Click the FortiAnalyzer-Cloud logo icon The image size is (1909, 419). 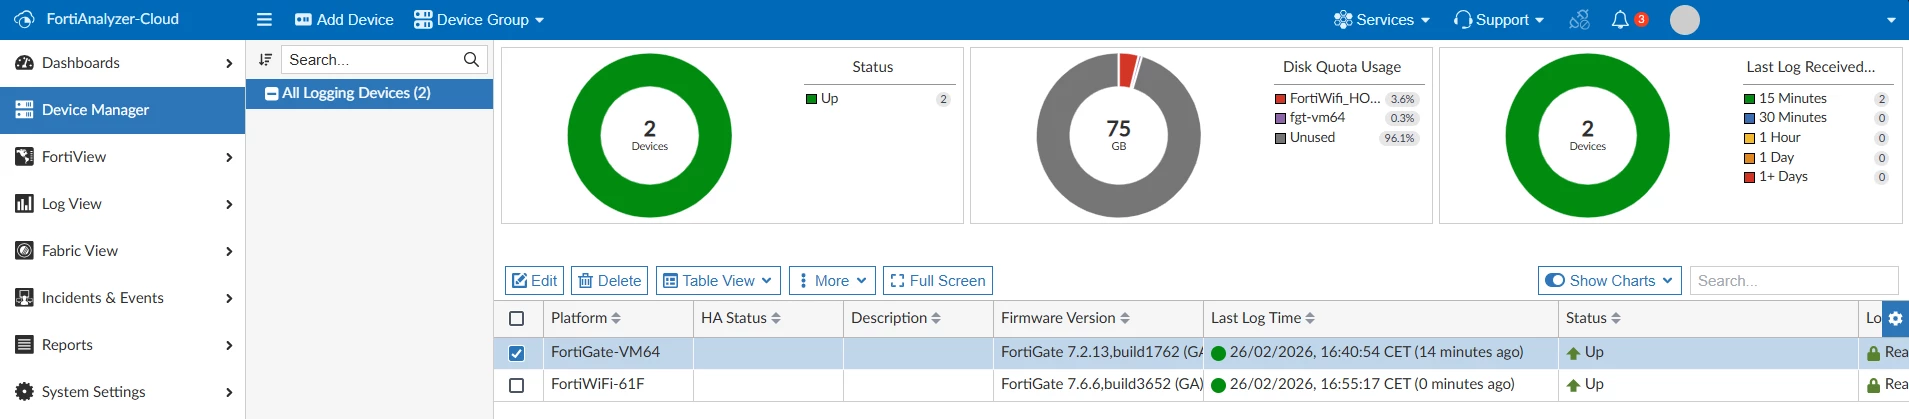coord(24,20)
